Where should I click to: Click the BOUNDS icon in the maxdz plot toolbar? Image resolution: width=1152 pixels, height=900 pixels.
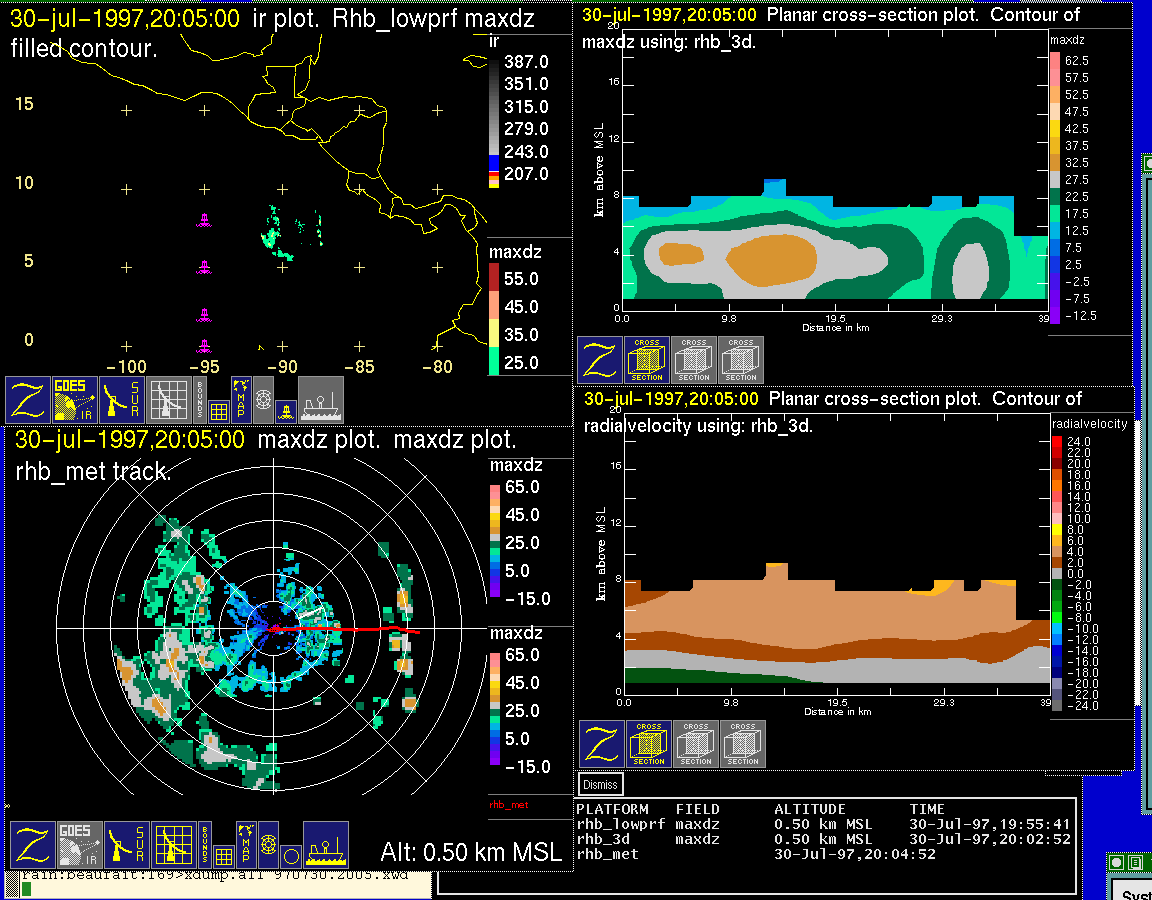click(204, 843)
